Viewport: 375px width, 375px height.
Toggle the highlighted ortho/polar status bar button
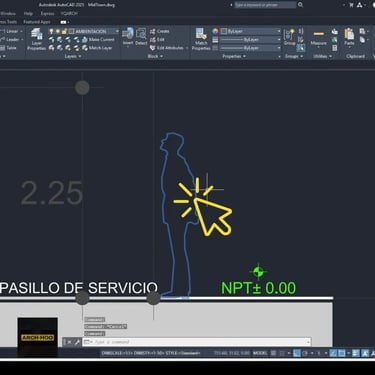(297, 353)
